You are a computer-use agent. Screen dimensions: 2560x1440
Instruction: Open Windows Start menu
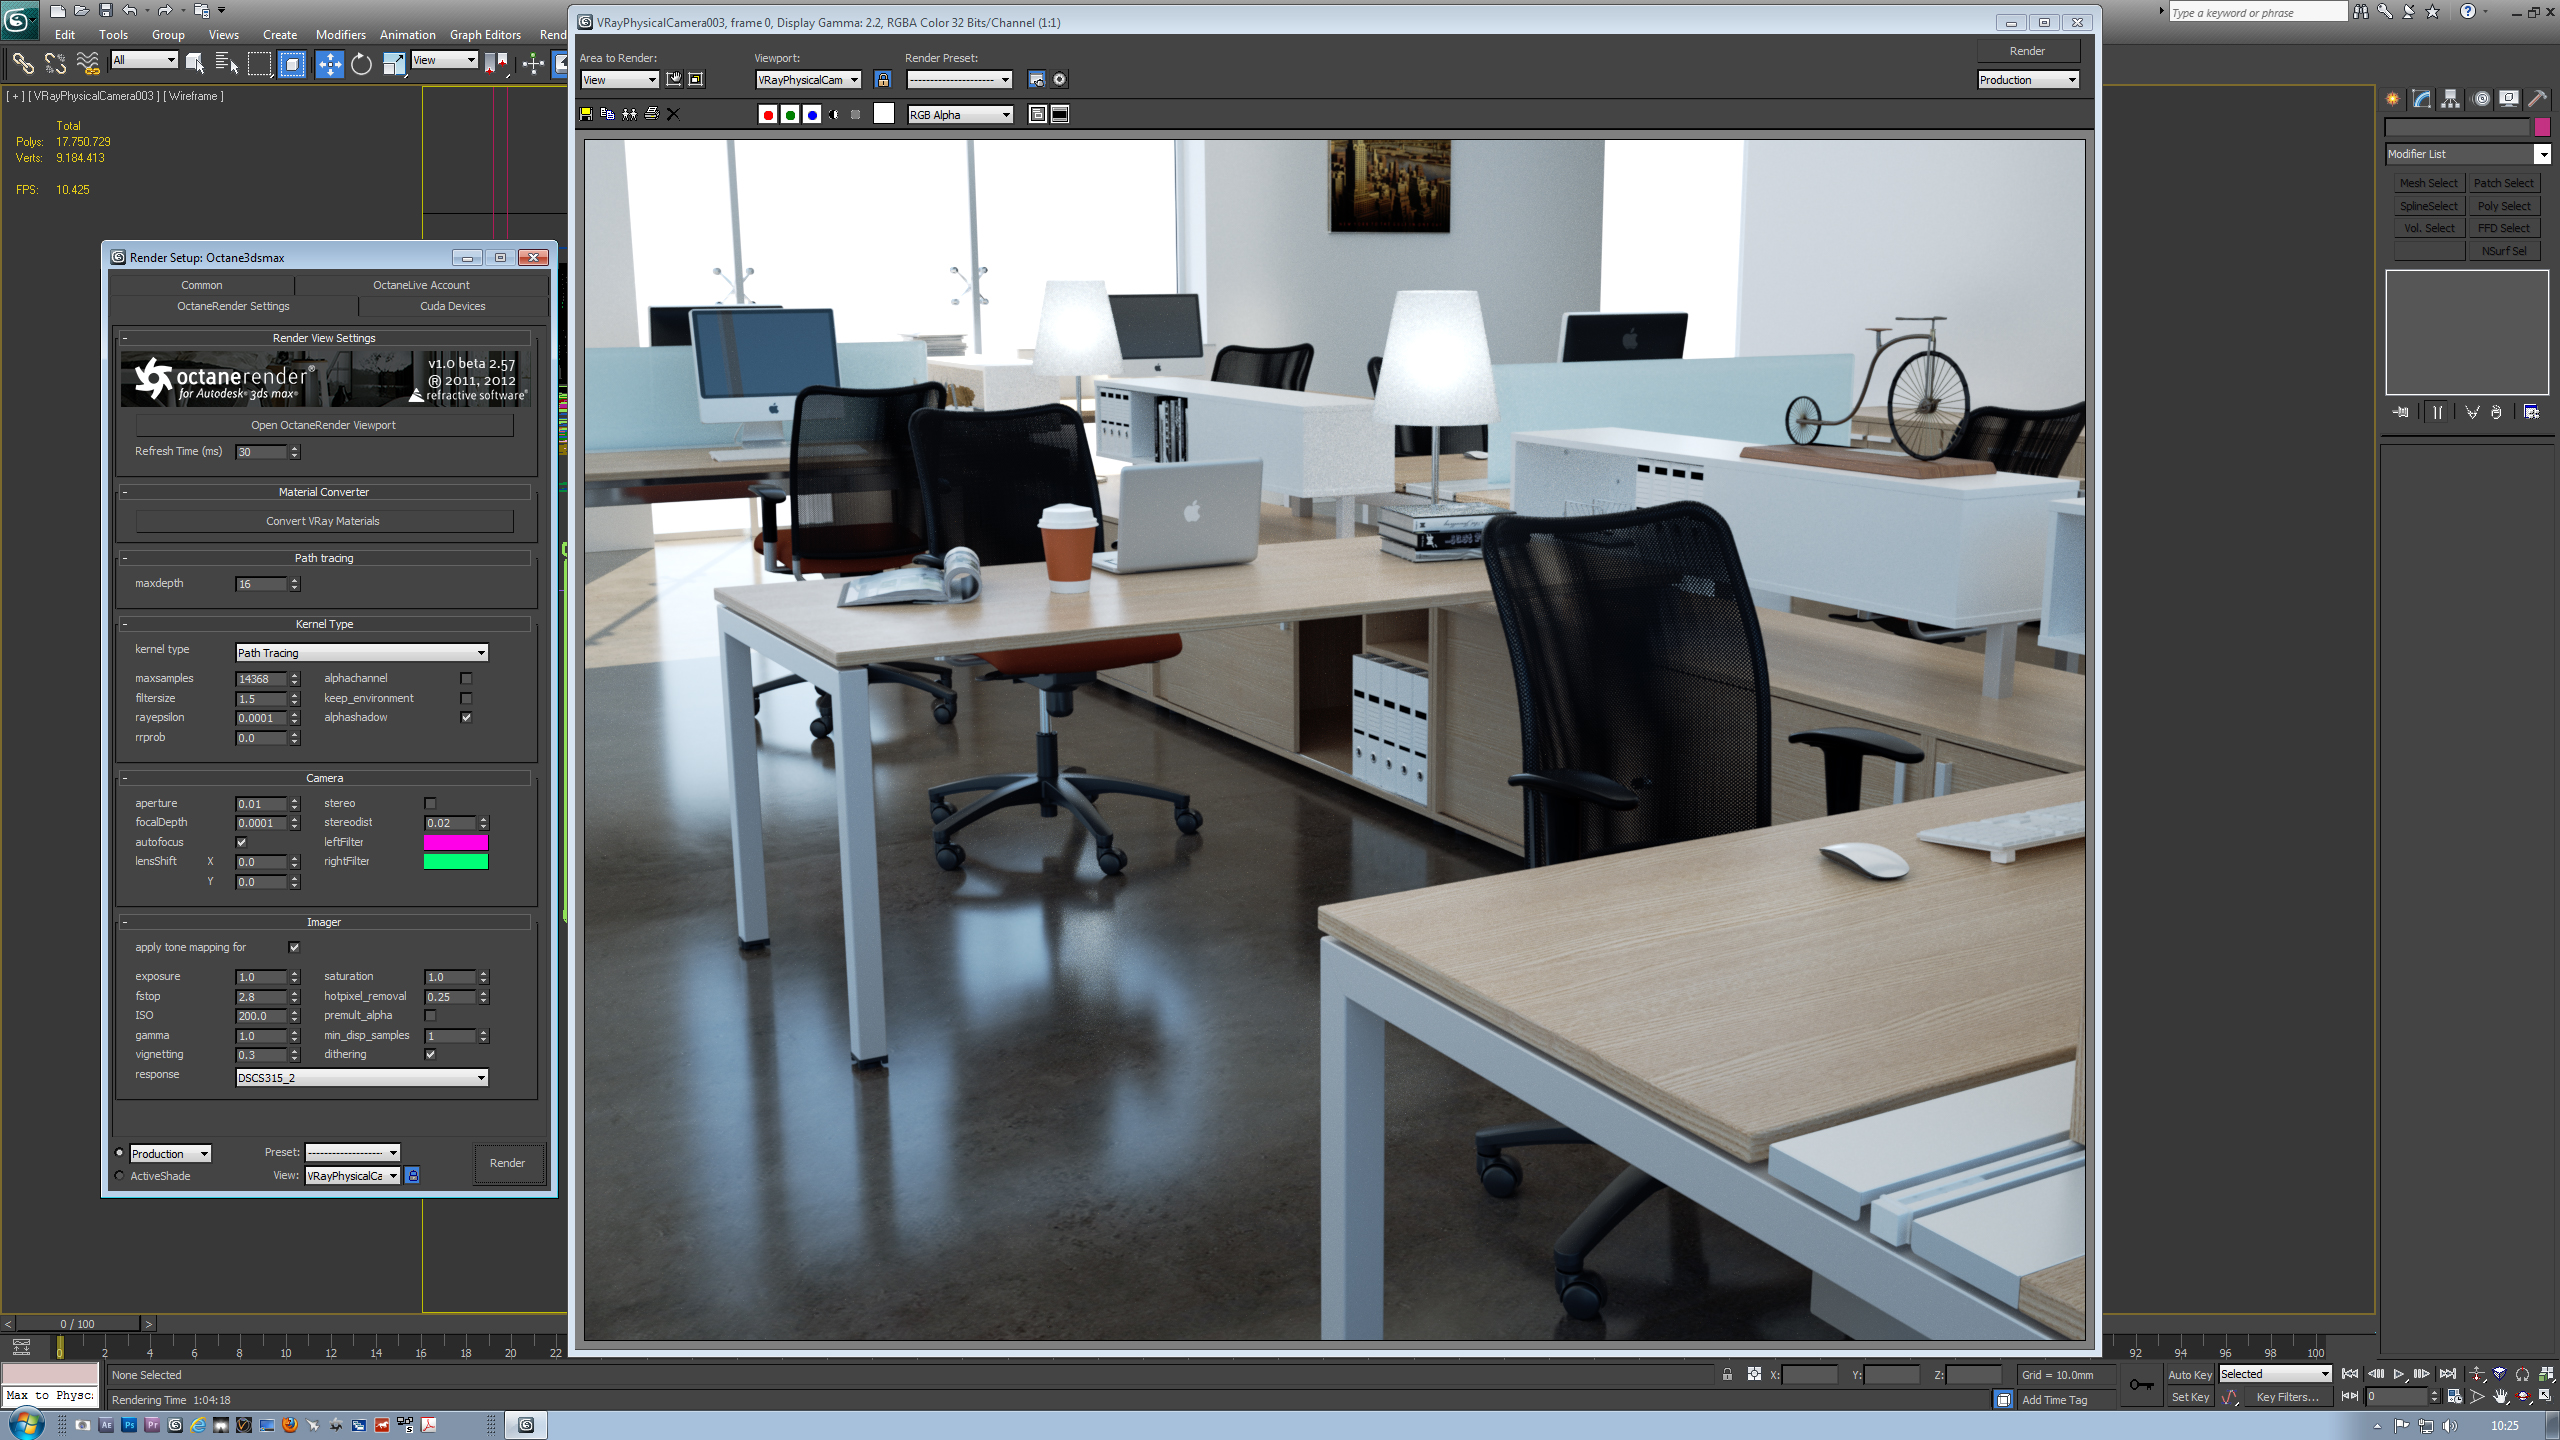click(x=26, y=1423)
